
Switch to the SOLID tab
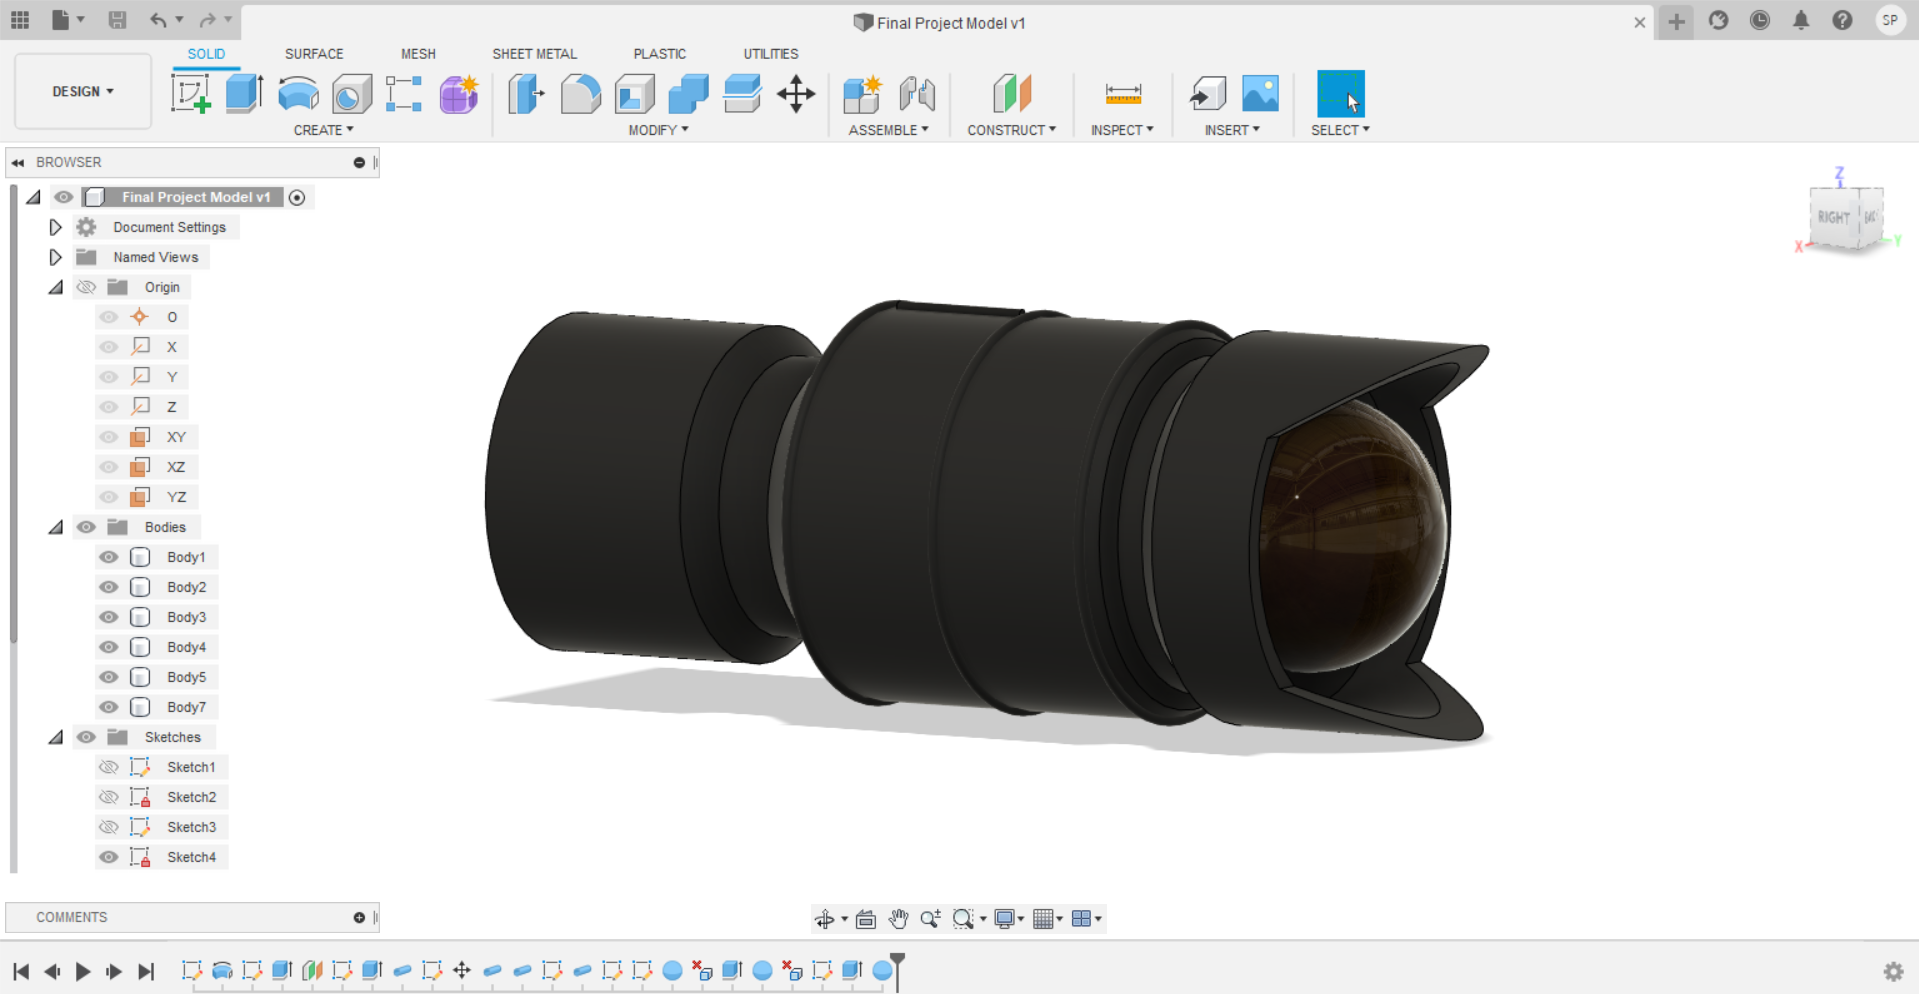point(206,54)
